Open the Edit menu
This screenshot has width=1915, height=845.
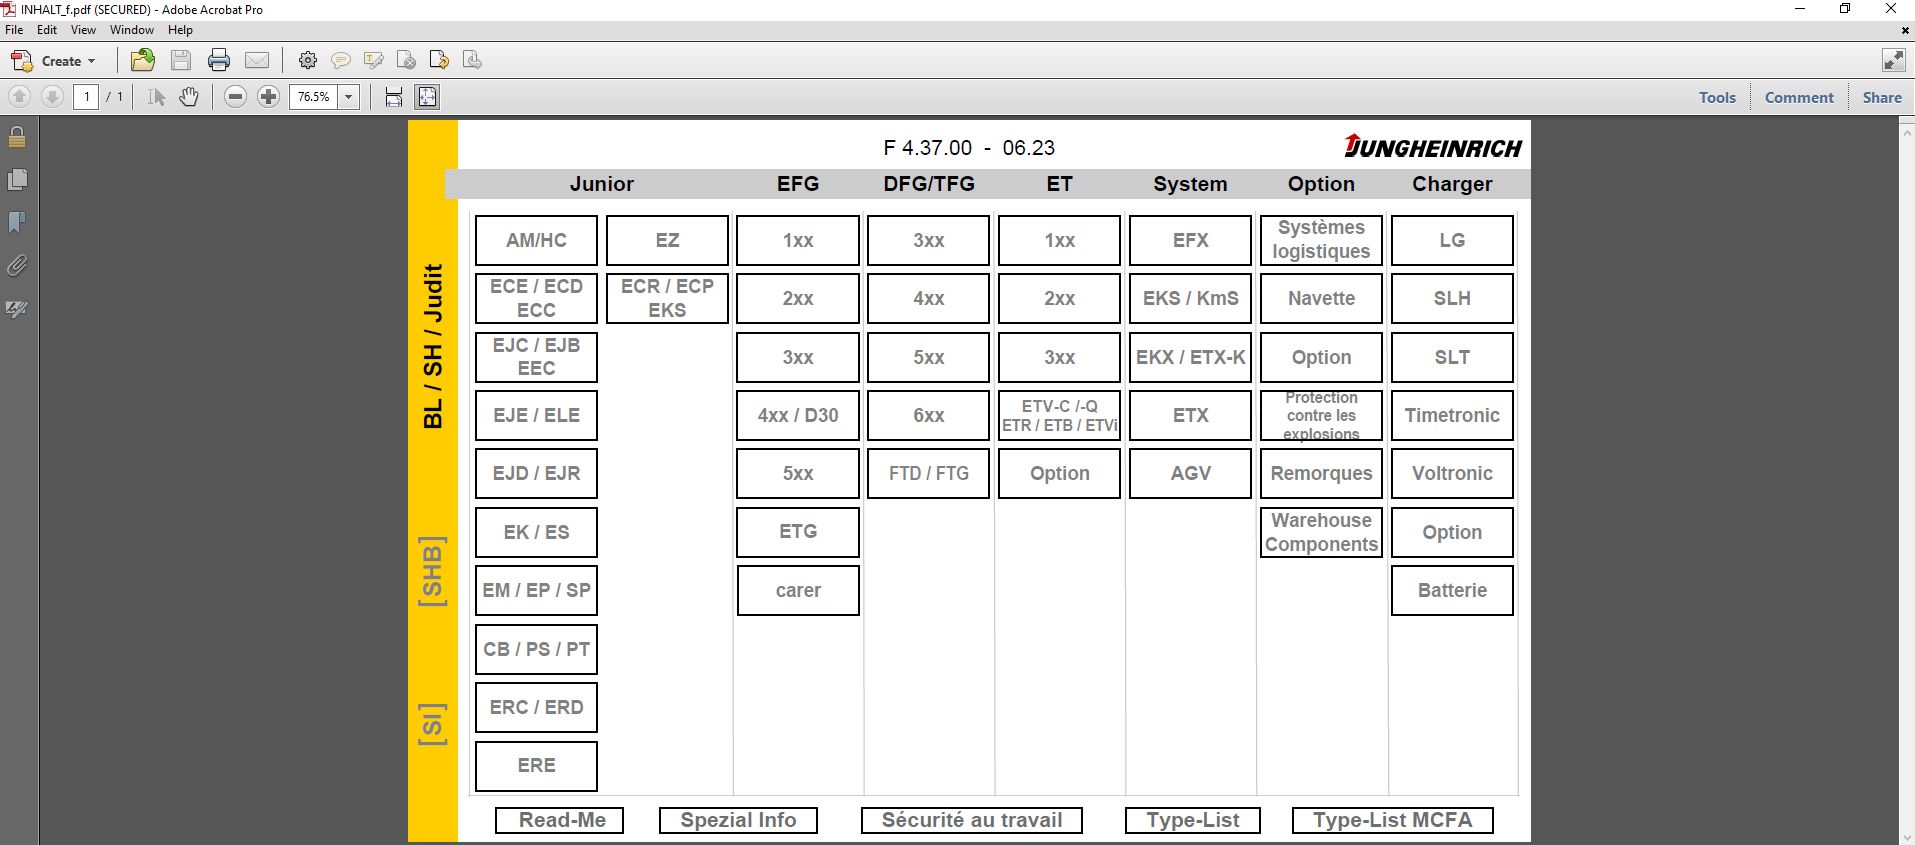tap(47, 30)
